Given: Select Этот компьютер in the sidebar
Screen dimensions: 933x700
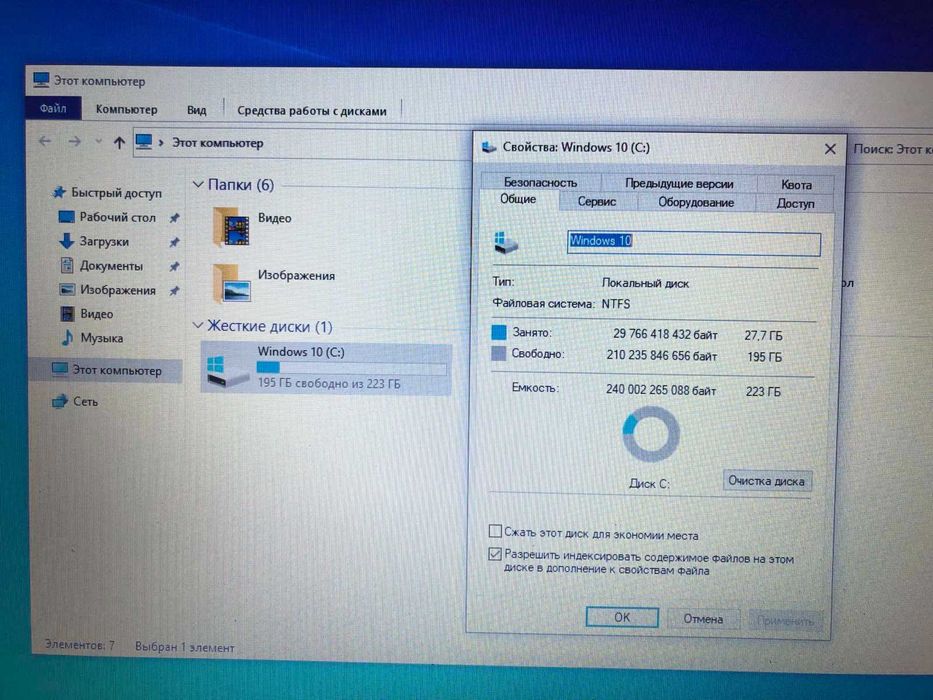Looking at the screenshot, I should tap(106, 370).
